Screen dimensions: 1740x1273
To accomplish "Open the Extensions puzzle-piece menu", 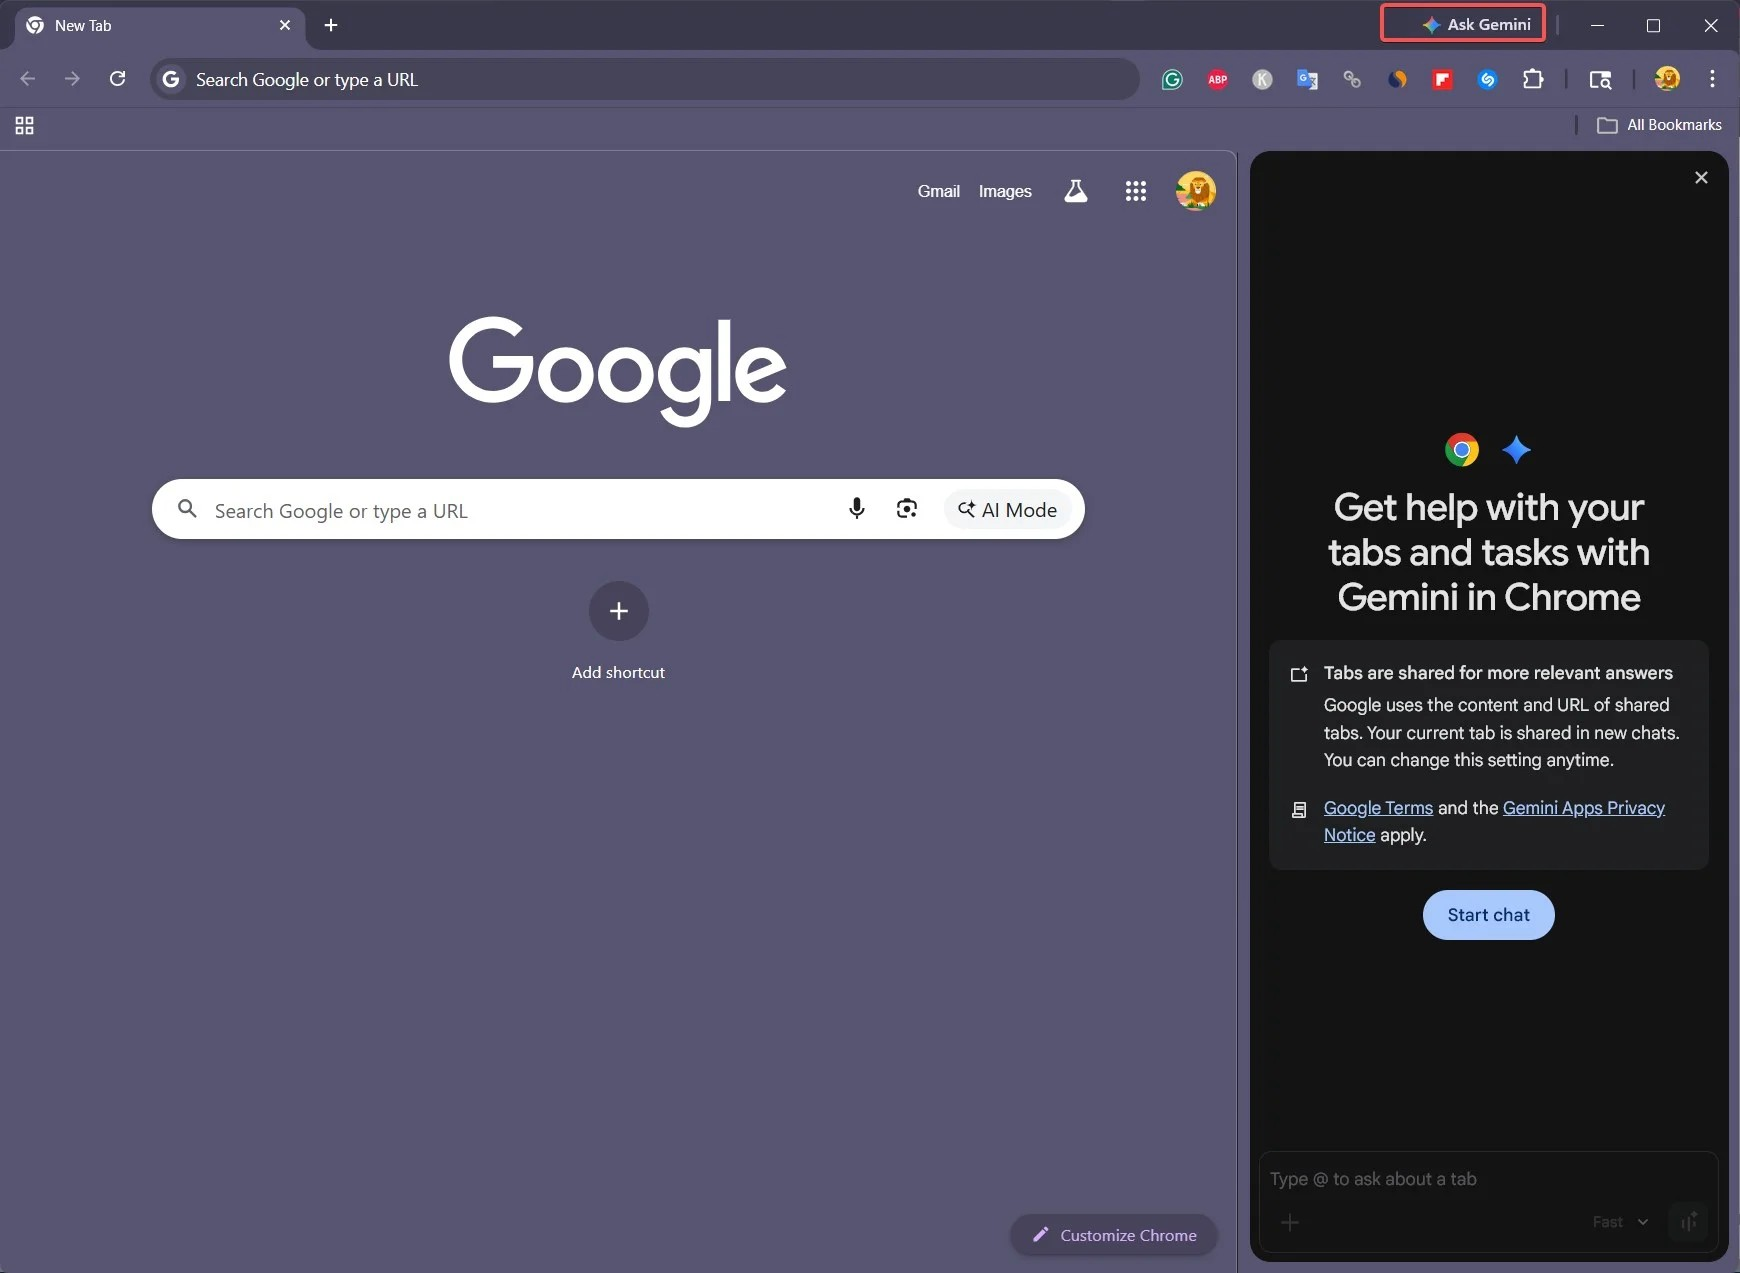I will pos(1533,80).
